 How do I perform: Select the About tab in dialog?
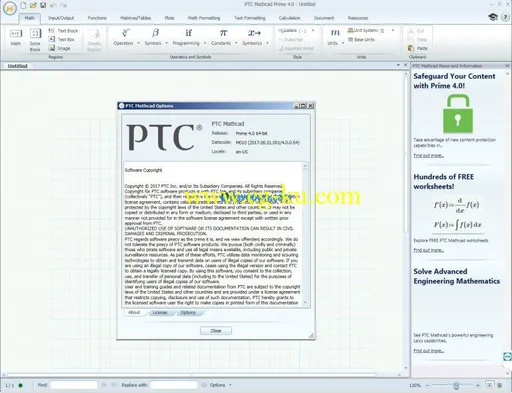tap(134, 313)
